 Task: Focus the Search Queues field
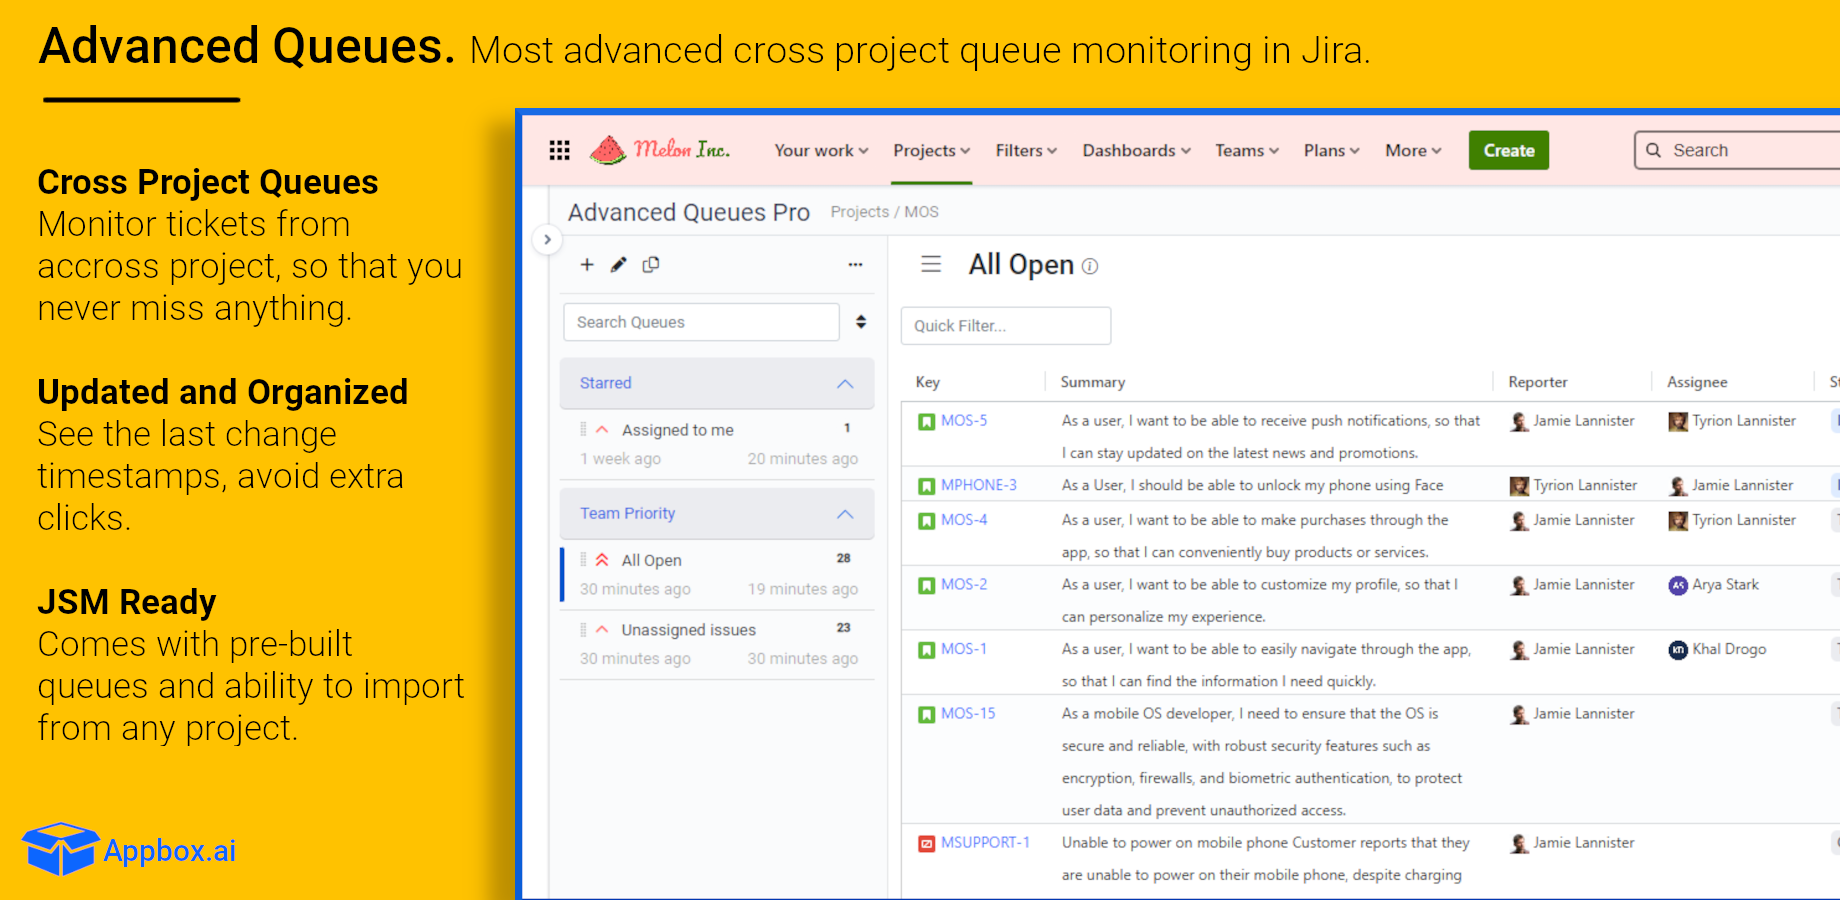[701, 322]
